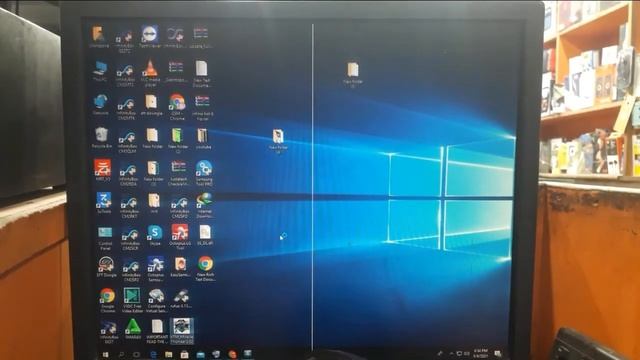Select the Recycle Bin icon

(x=101, y=138)
